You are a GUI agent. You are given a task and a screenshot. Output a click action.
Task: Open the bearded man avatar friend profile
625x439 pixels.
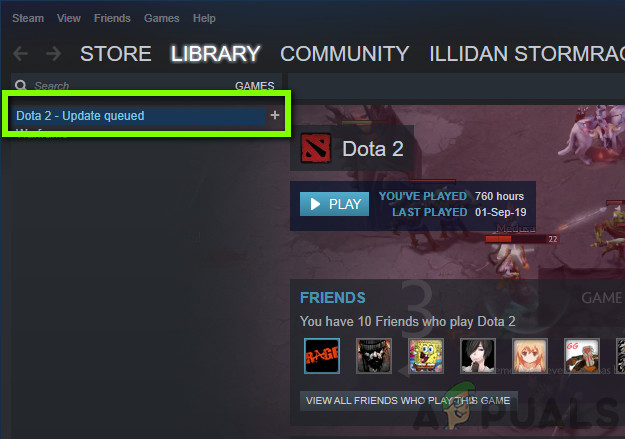[374, 356]
